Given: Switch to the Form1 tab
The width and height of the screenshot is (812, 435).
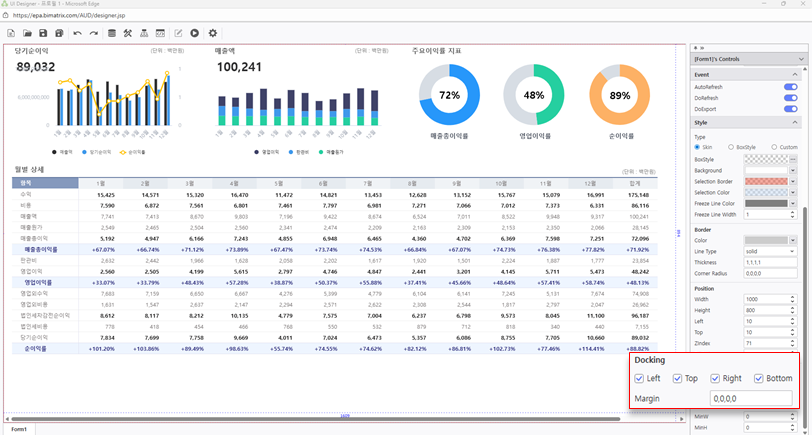Looking at the screenshot, I should [x=18, y=429].
